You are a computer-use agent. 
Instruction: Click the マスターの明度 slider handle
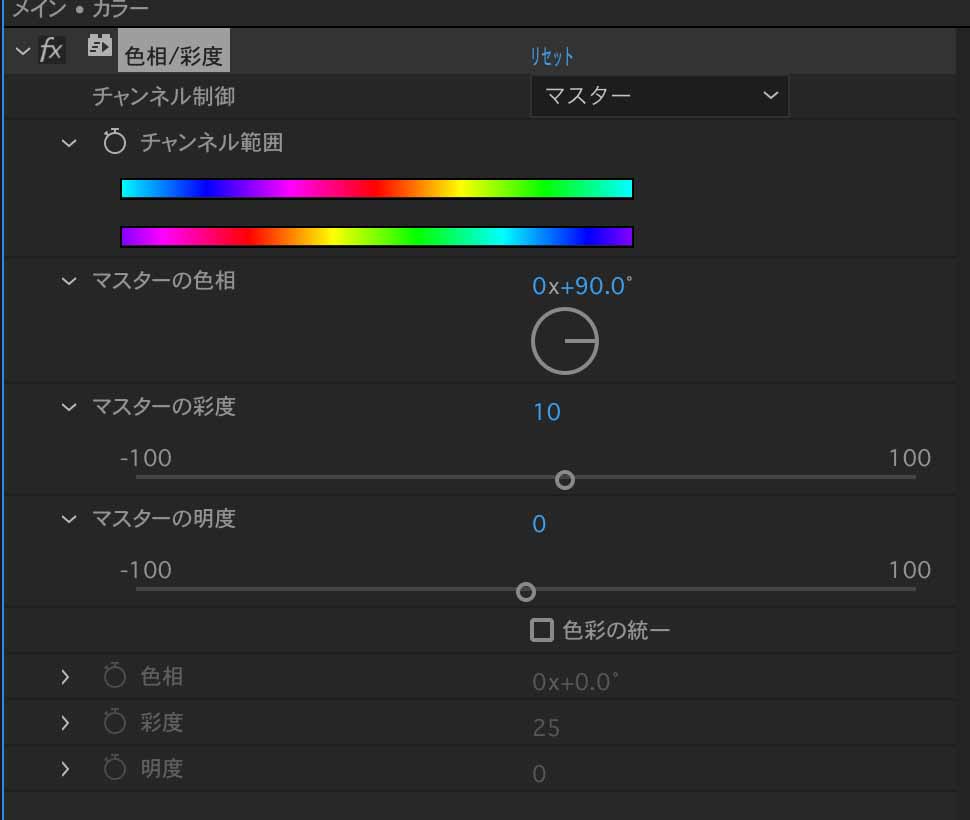coord(526,592)
